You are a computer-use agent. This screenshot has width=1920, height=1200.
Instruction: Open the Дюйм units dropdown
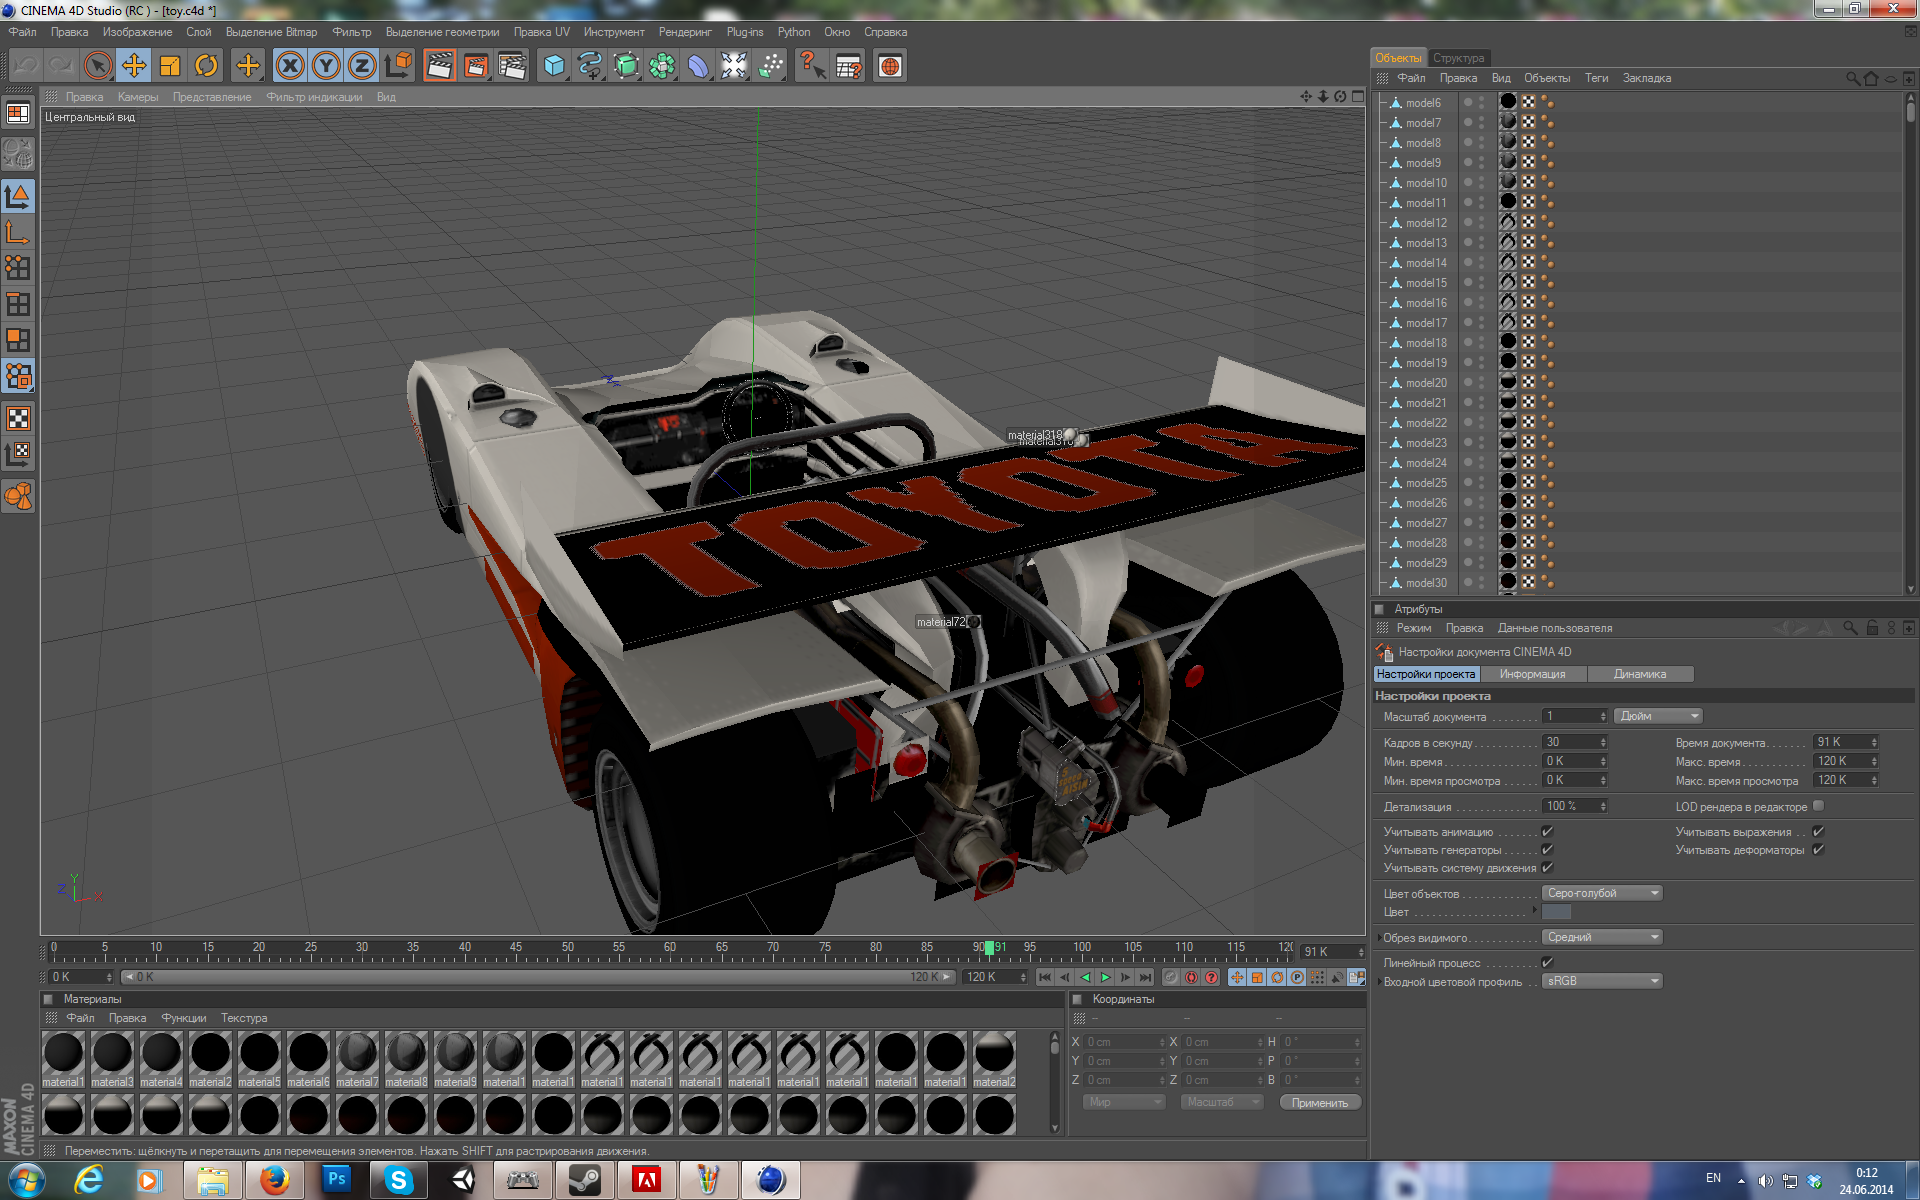(1658, 716)
